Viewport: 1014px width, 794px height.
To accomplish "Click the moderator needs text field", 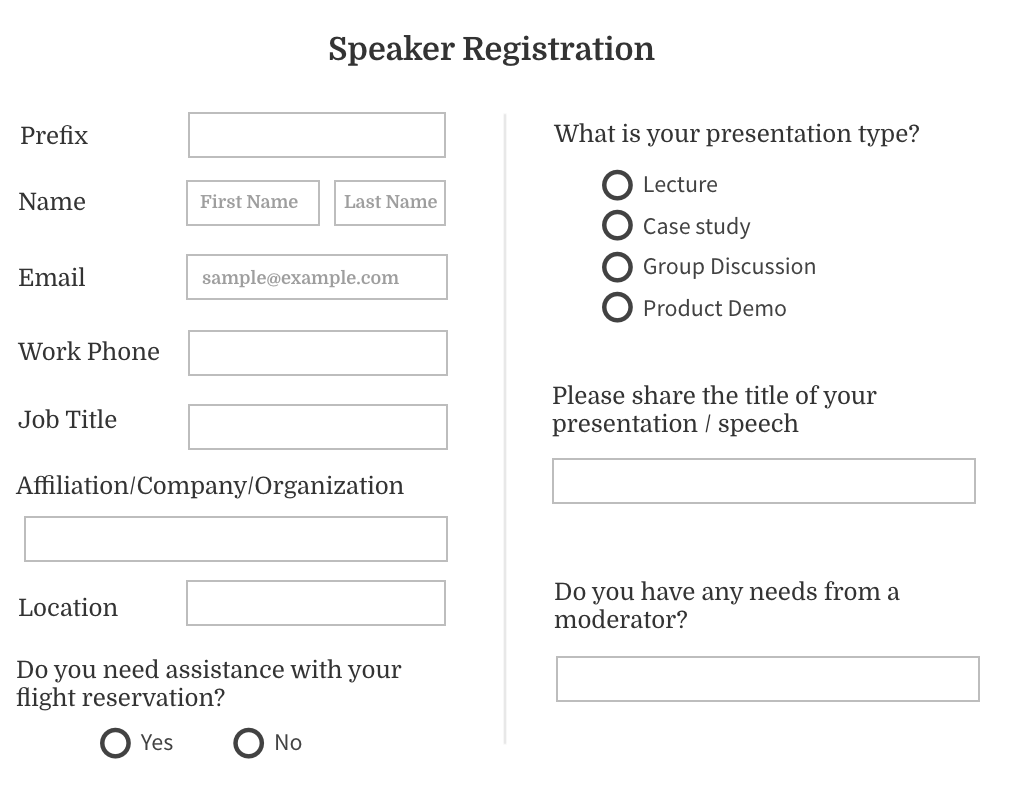I will point(768,679).
